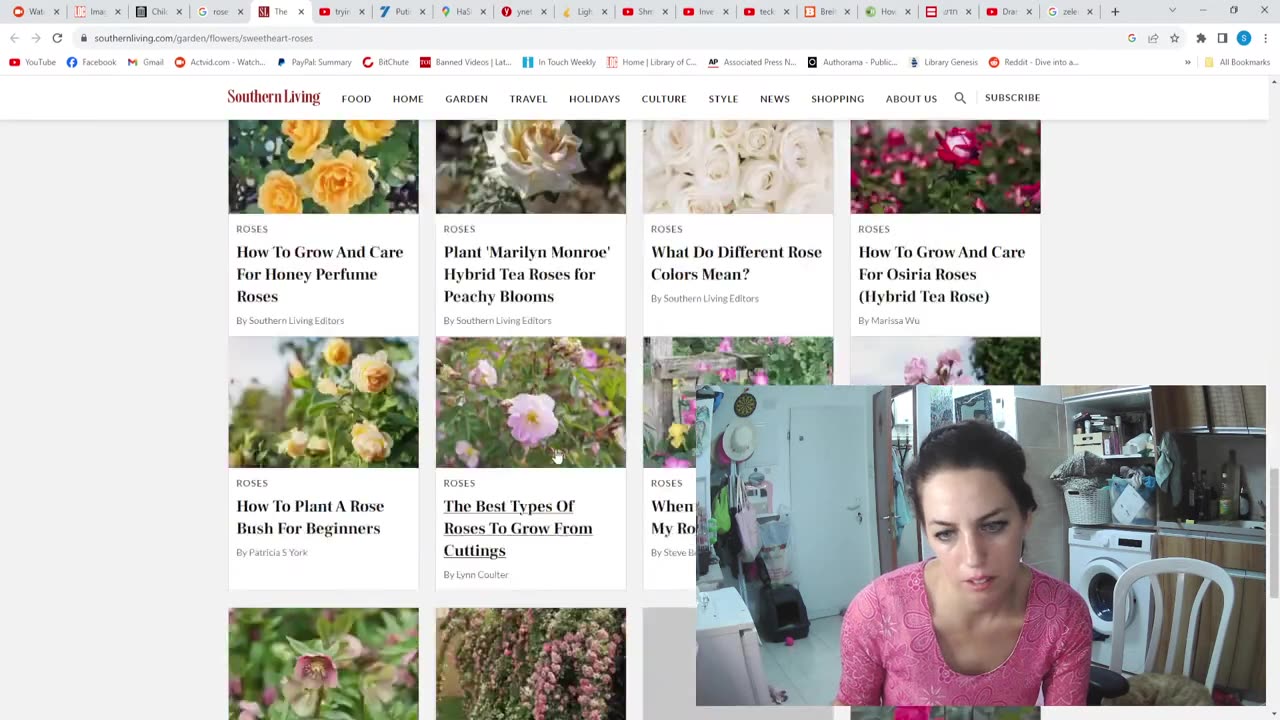1280x720 pixels.
Task: Open the In Touch Weekly bookmark
Action: click(559, 62)
